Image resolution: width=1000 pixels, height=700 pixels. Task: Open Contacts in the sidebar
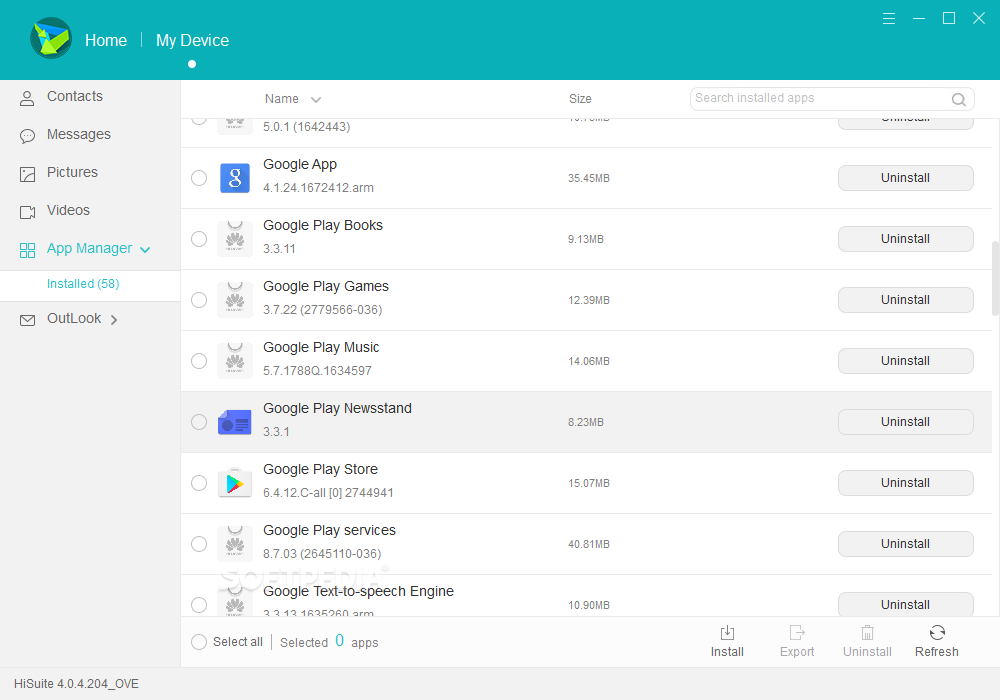click(x=90, y=97)
